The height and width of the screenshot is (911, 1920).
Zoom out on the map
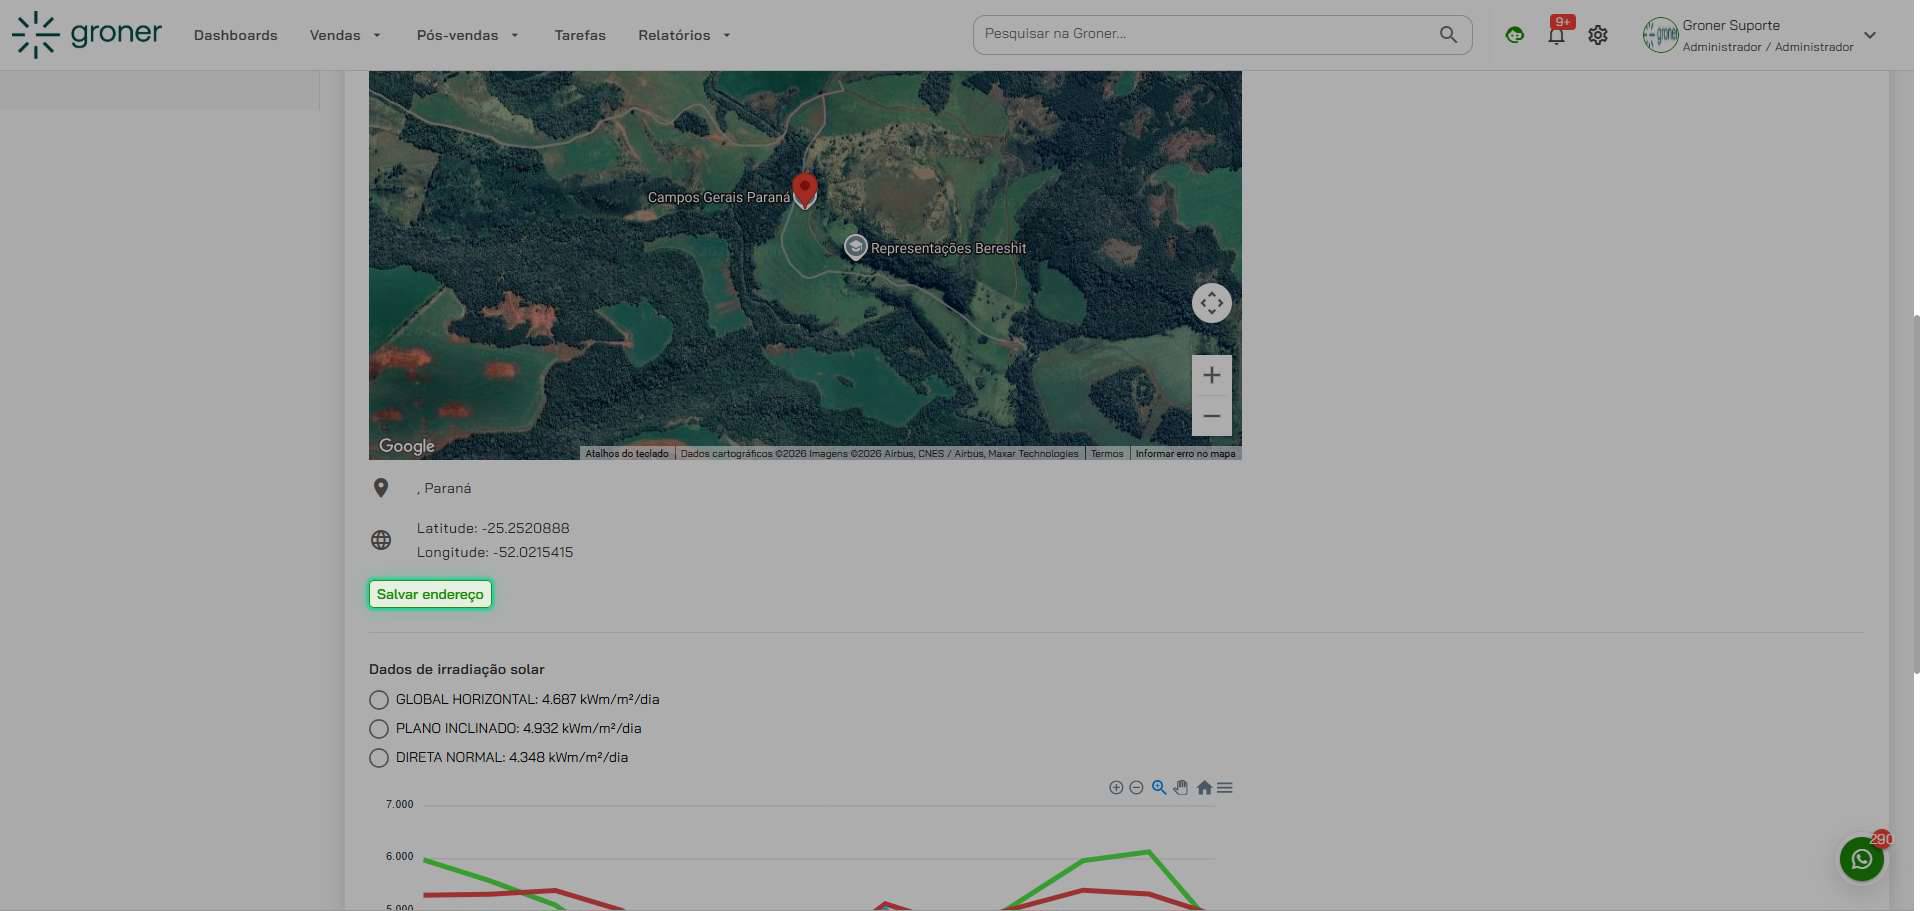pos(1211,416)
